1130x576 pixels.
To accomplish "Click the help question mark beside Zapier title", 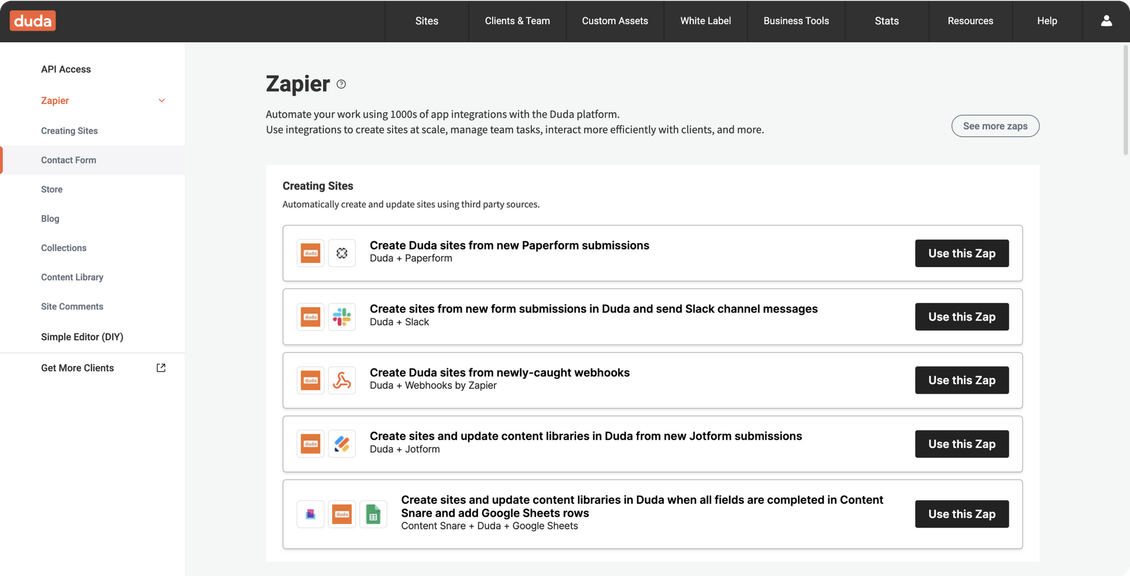I will (341, 84).
